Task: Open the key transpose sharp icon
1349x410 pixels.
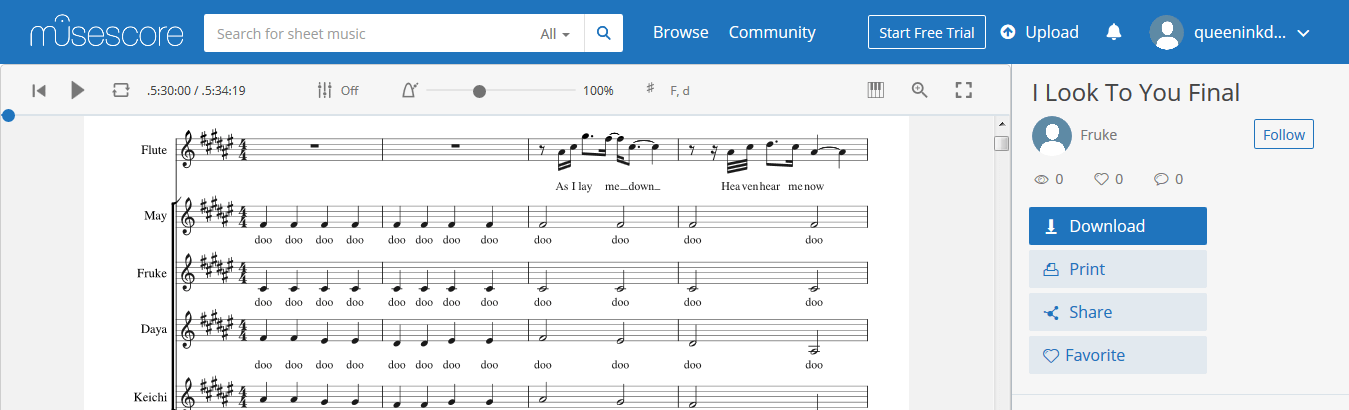Action: (650, 89)
